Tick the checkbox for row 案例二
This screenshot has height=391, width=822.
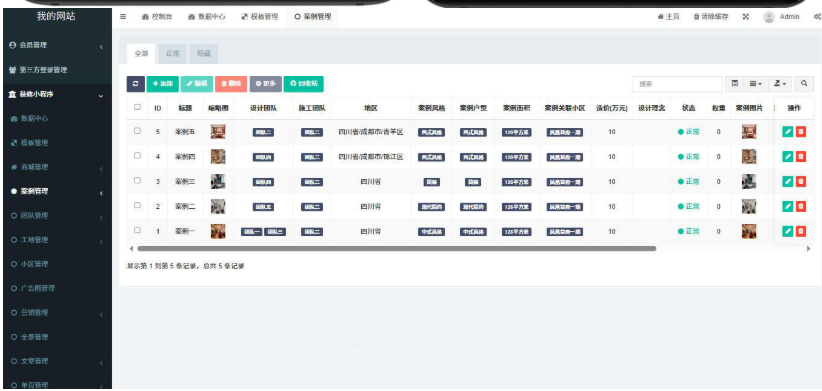(x=137, y=205)
